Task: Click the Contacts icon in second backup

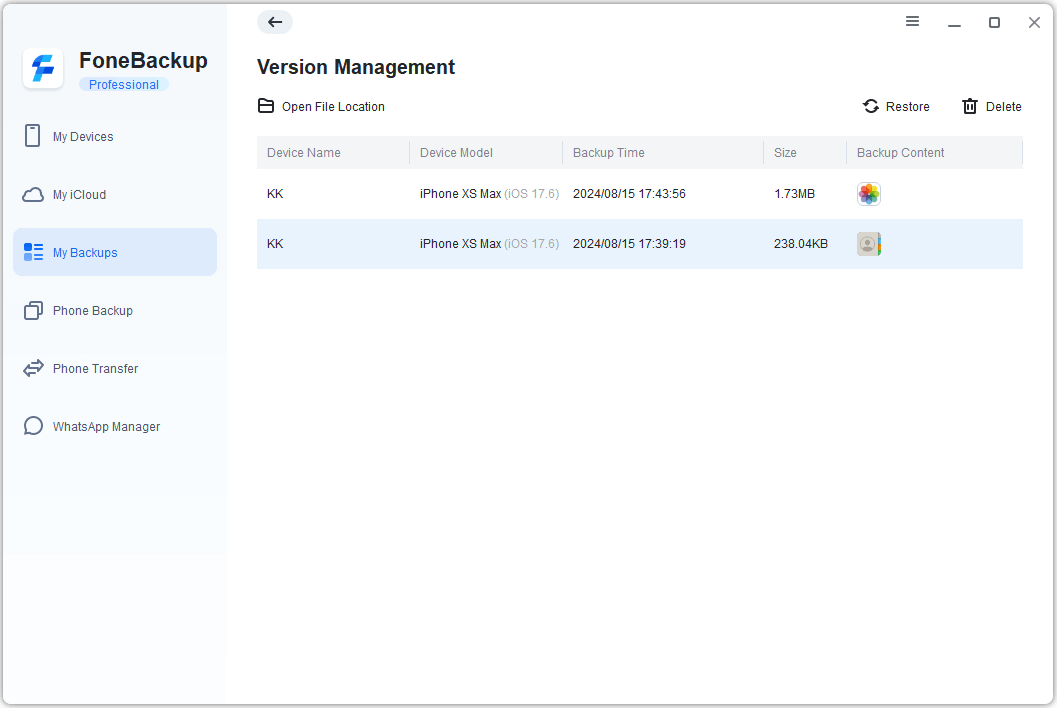Action: [869, 244]
